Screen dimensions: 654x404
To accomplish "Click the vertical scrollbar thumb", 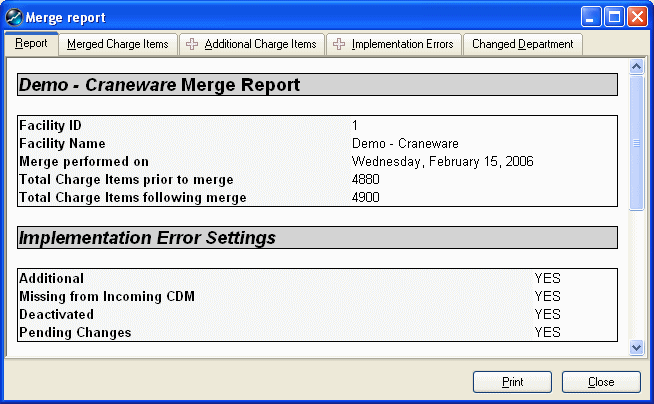I will point(637,142).
